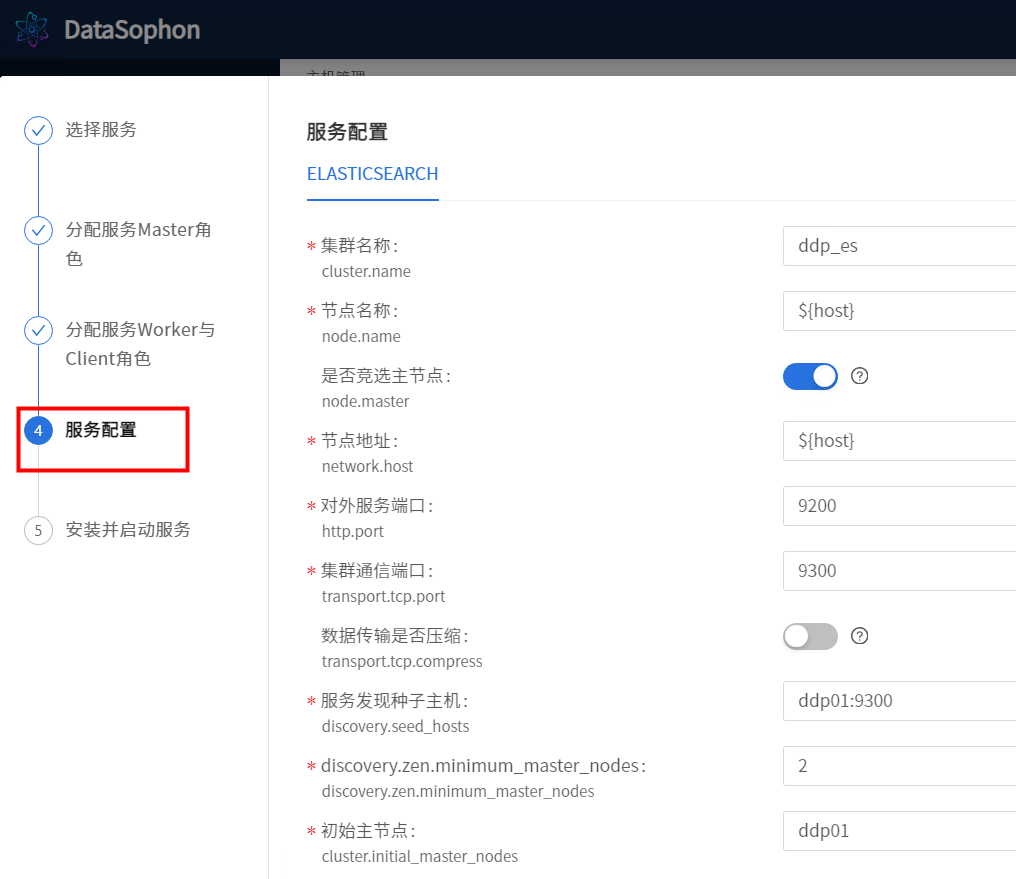The height and width of the screenshot is (879, 1016).
Task: Click the transport.tcp.compress subtitle text
Action: [x=402, y=661]
